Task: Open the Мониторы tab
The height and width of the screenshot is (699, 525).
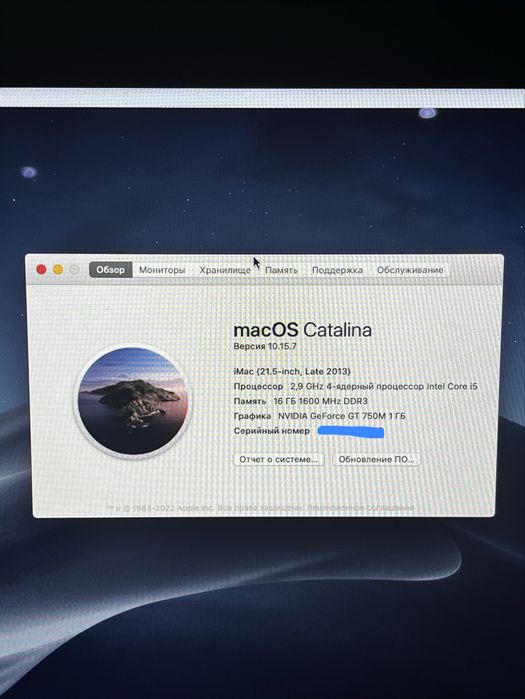Action: click(162, 270)
